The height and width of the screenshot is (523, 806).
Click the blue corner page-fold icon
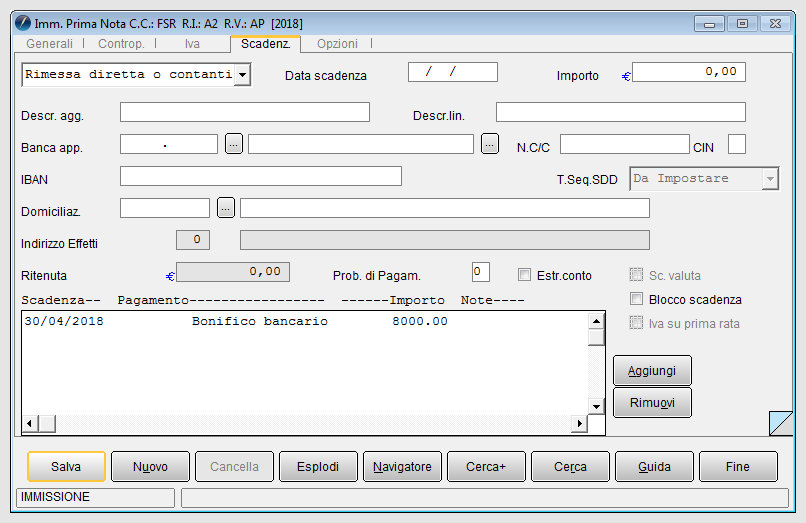[781, 423]
